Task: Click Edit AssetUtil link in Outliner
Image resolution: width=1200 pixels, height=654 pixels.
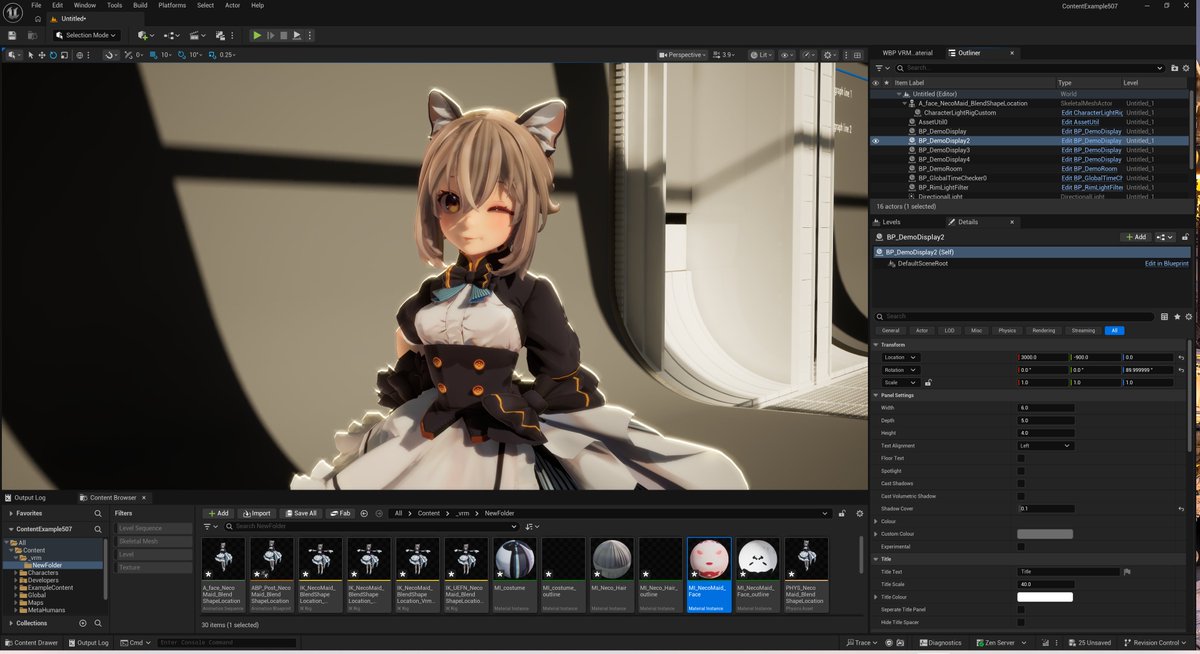Action: (1080, 122)
